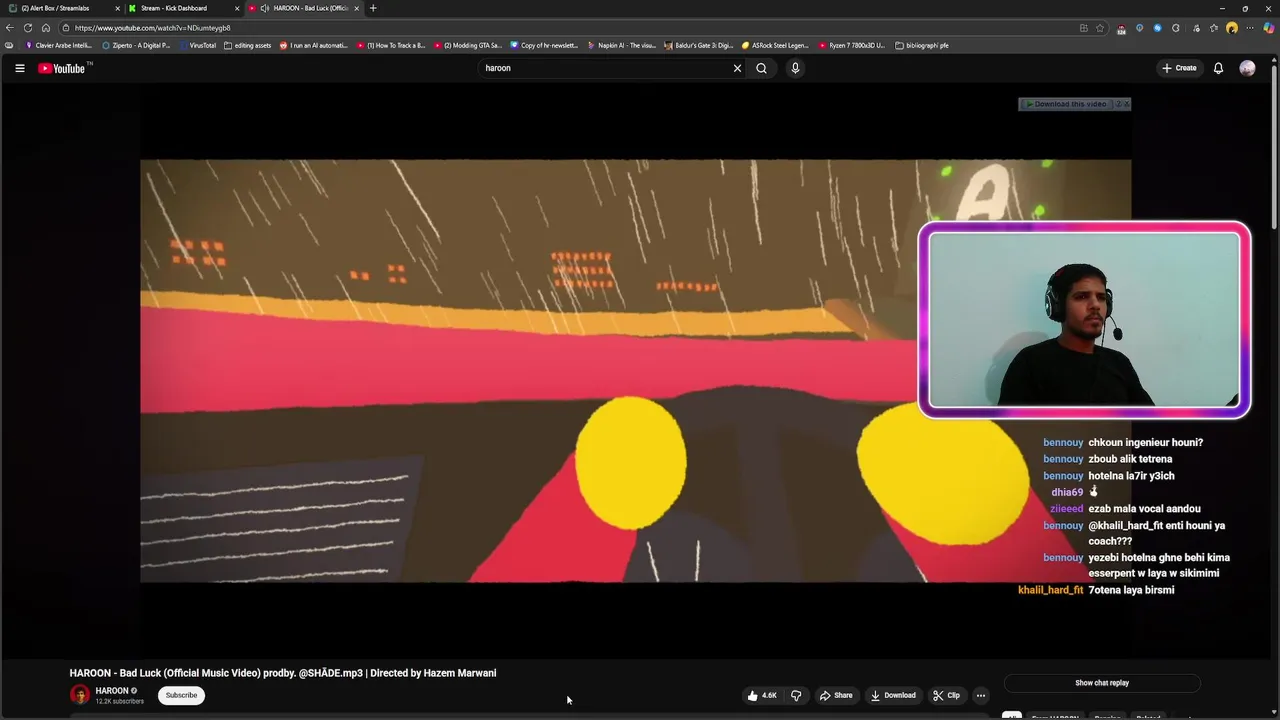This screenshot has height=720, width=1280.
Task: Open the Copy of hr-newsletter bookmark
Action: 544,45
